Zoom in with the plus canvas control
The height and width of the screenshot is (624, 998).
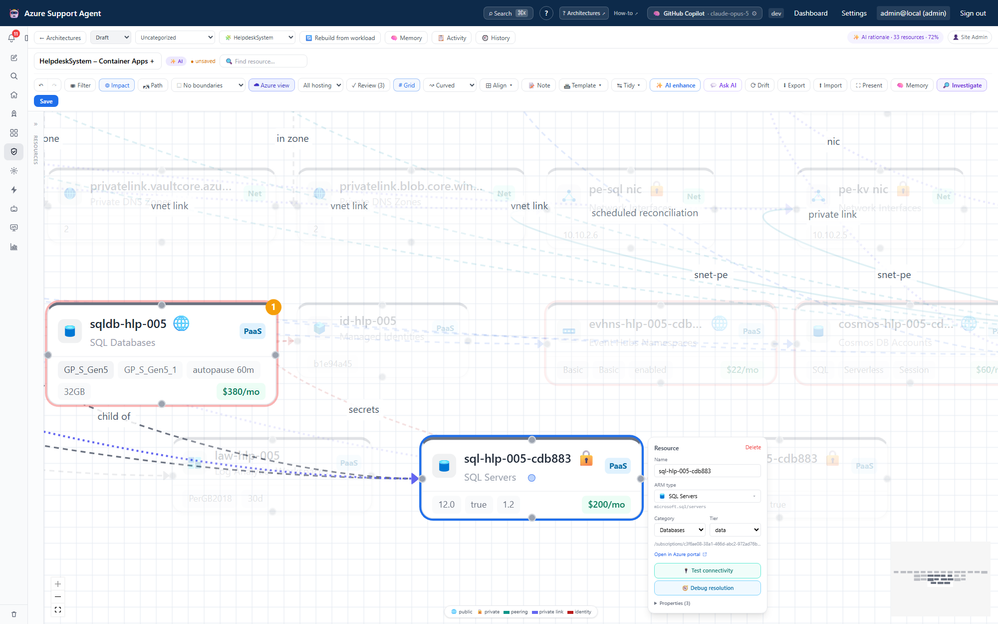pos(58,584)
